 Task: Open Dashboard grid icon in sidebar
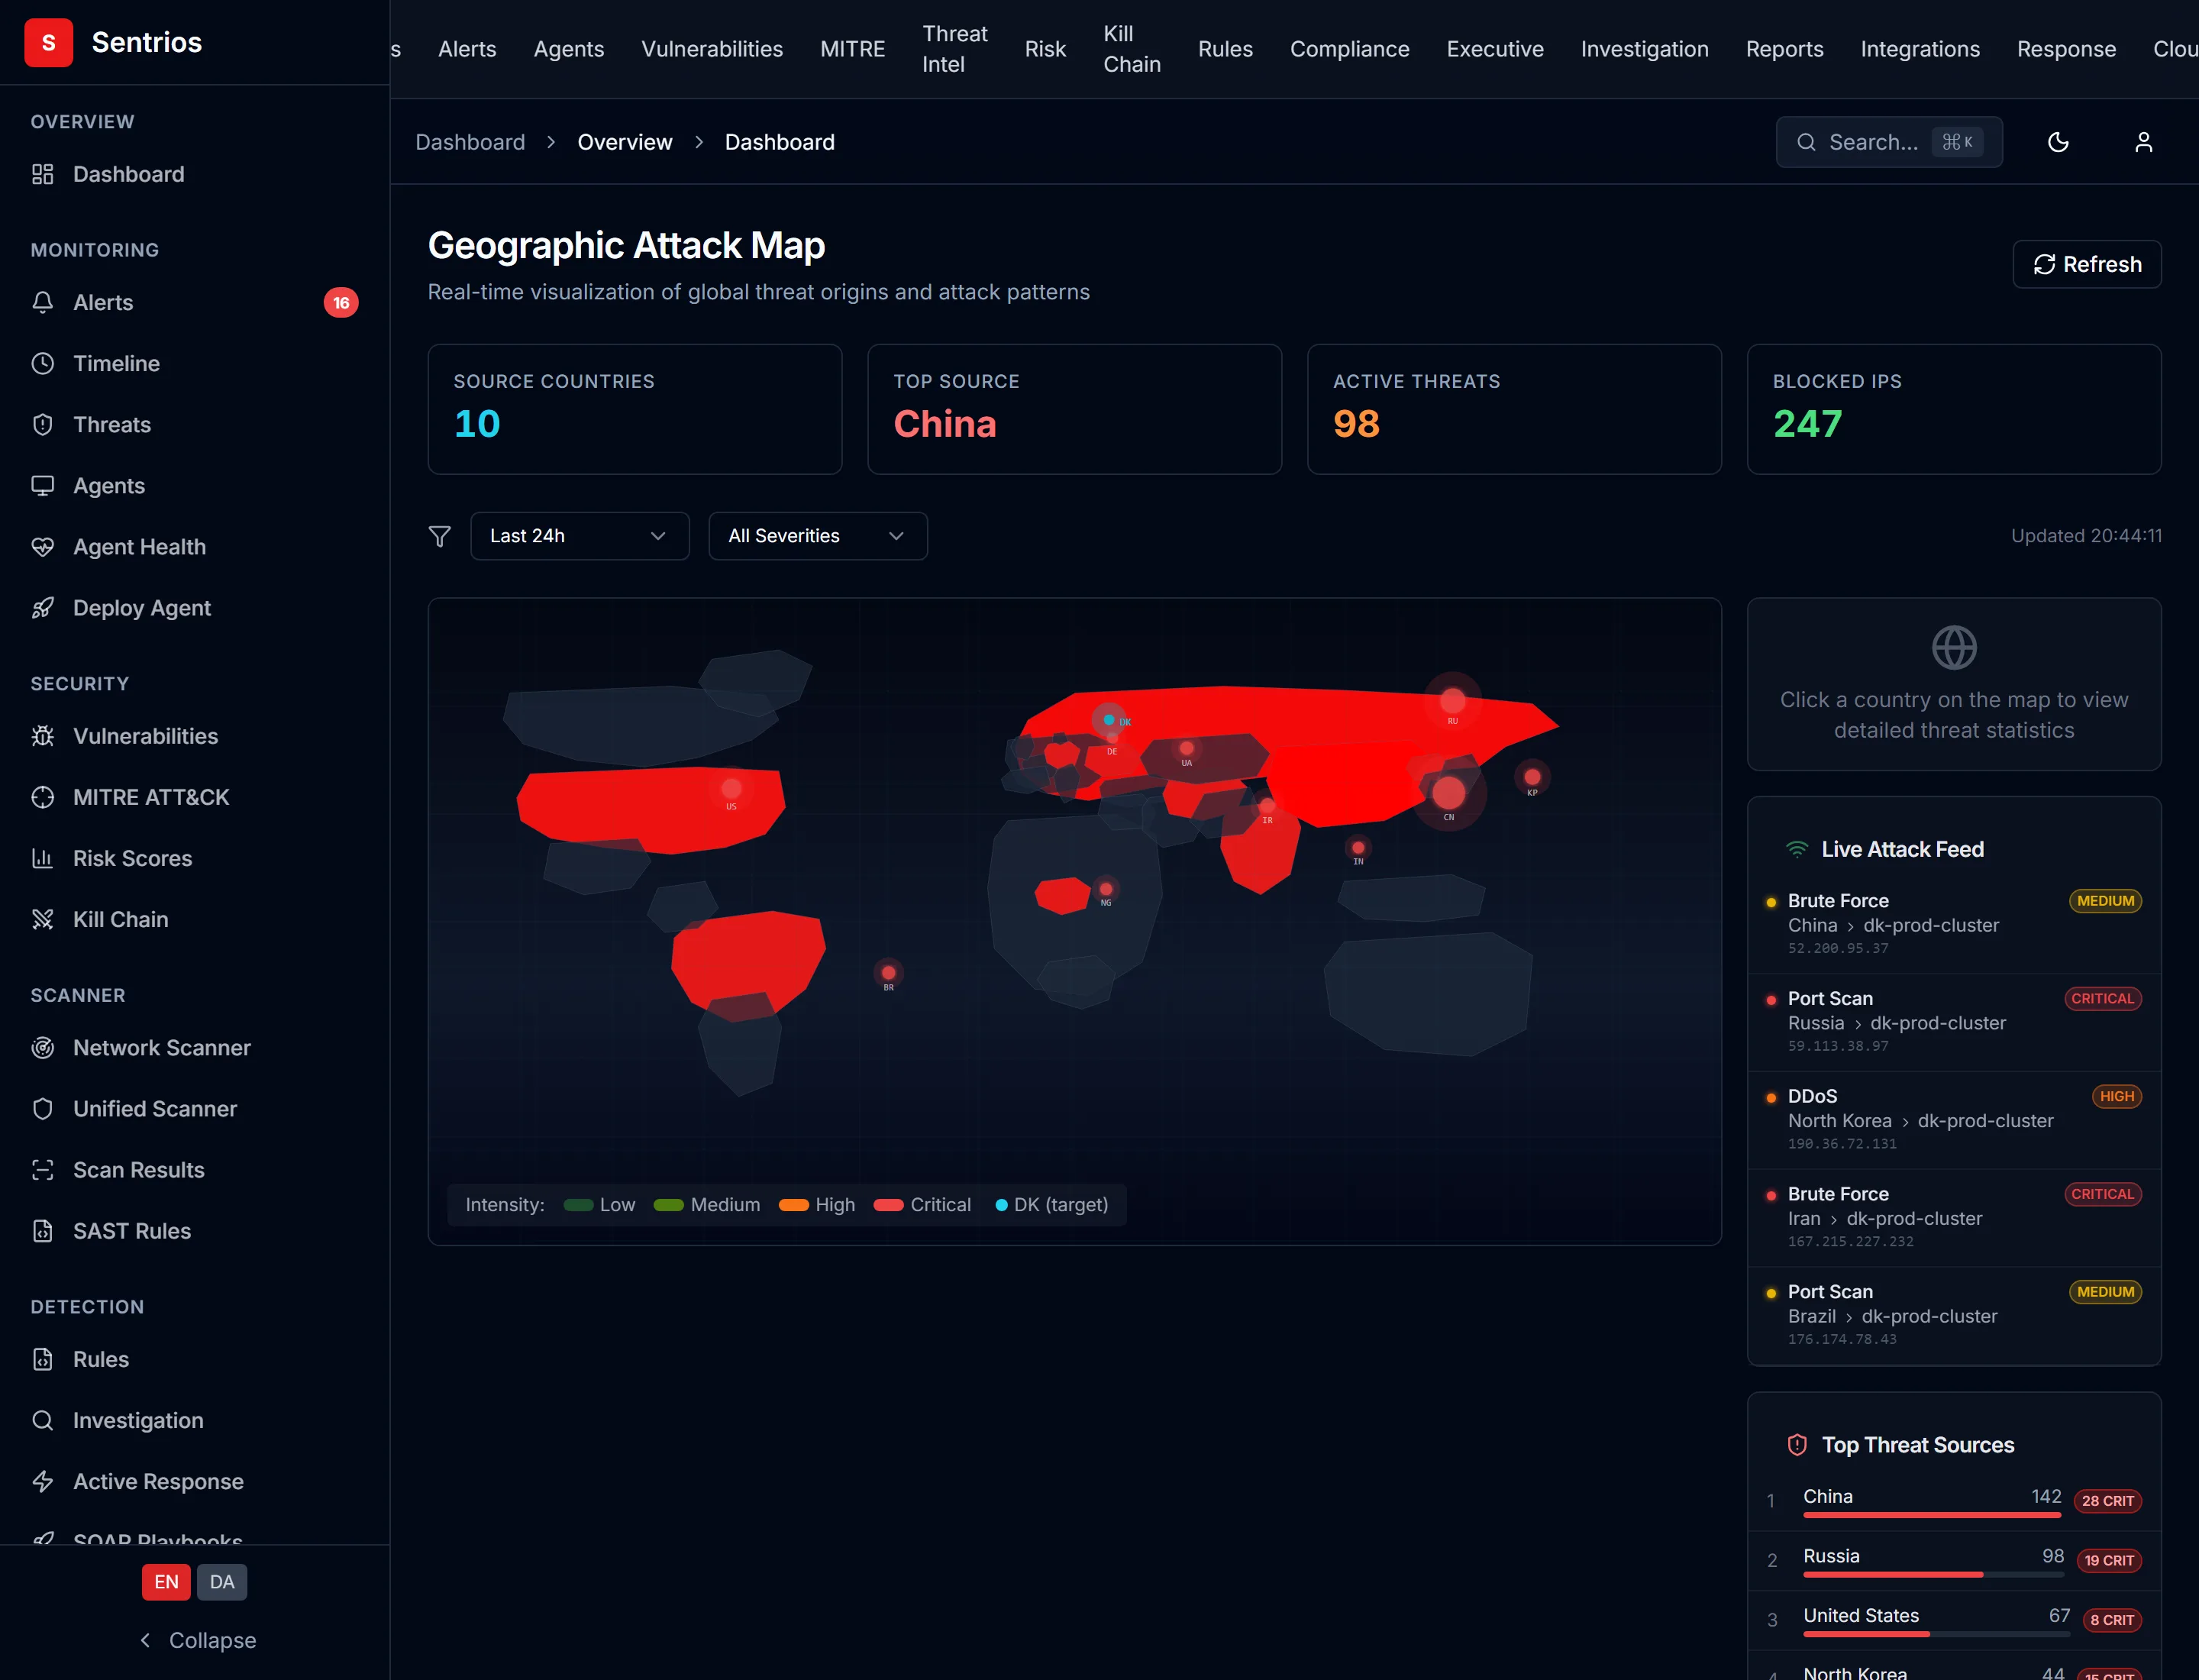42,174
